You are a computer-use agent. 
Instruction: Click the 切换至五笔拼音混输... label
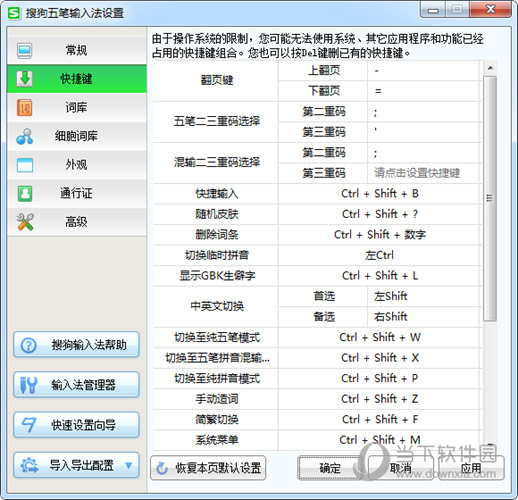217,358
